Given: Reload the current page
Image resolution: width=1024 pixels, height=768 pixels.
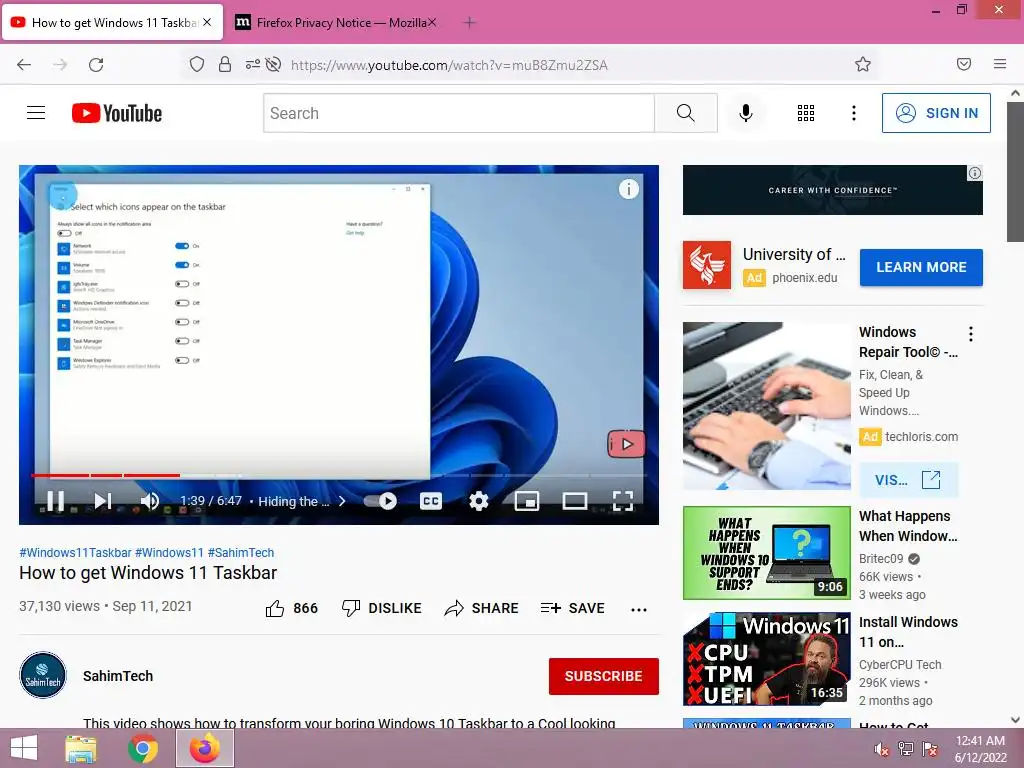Looking at the screenshot, I should point(96,65).
